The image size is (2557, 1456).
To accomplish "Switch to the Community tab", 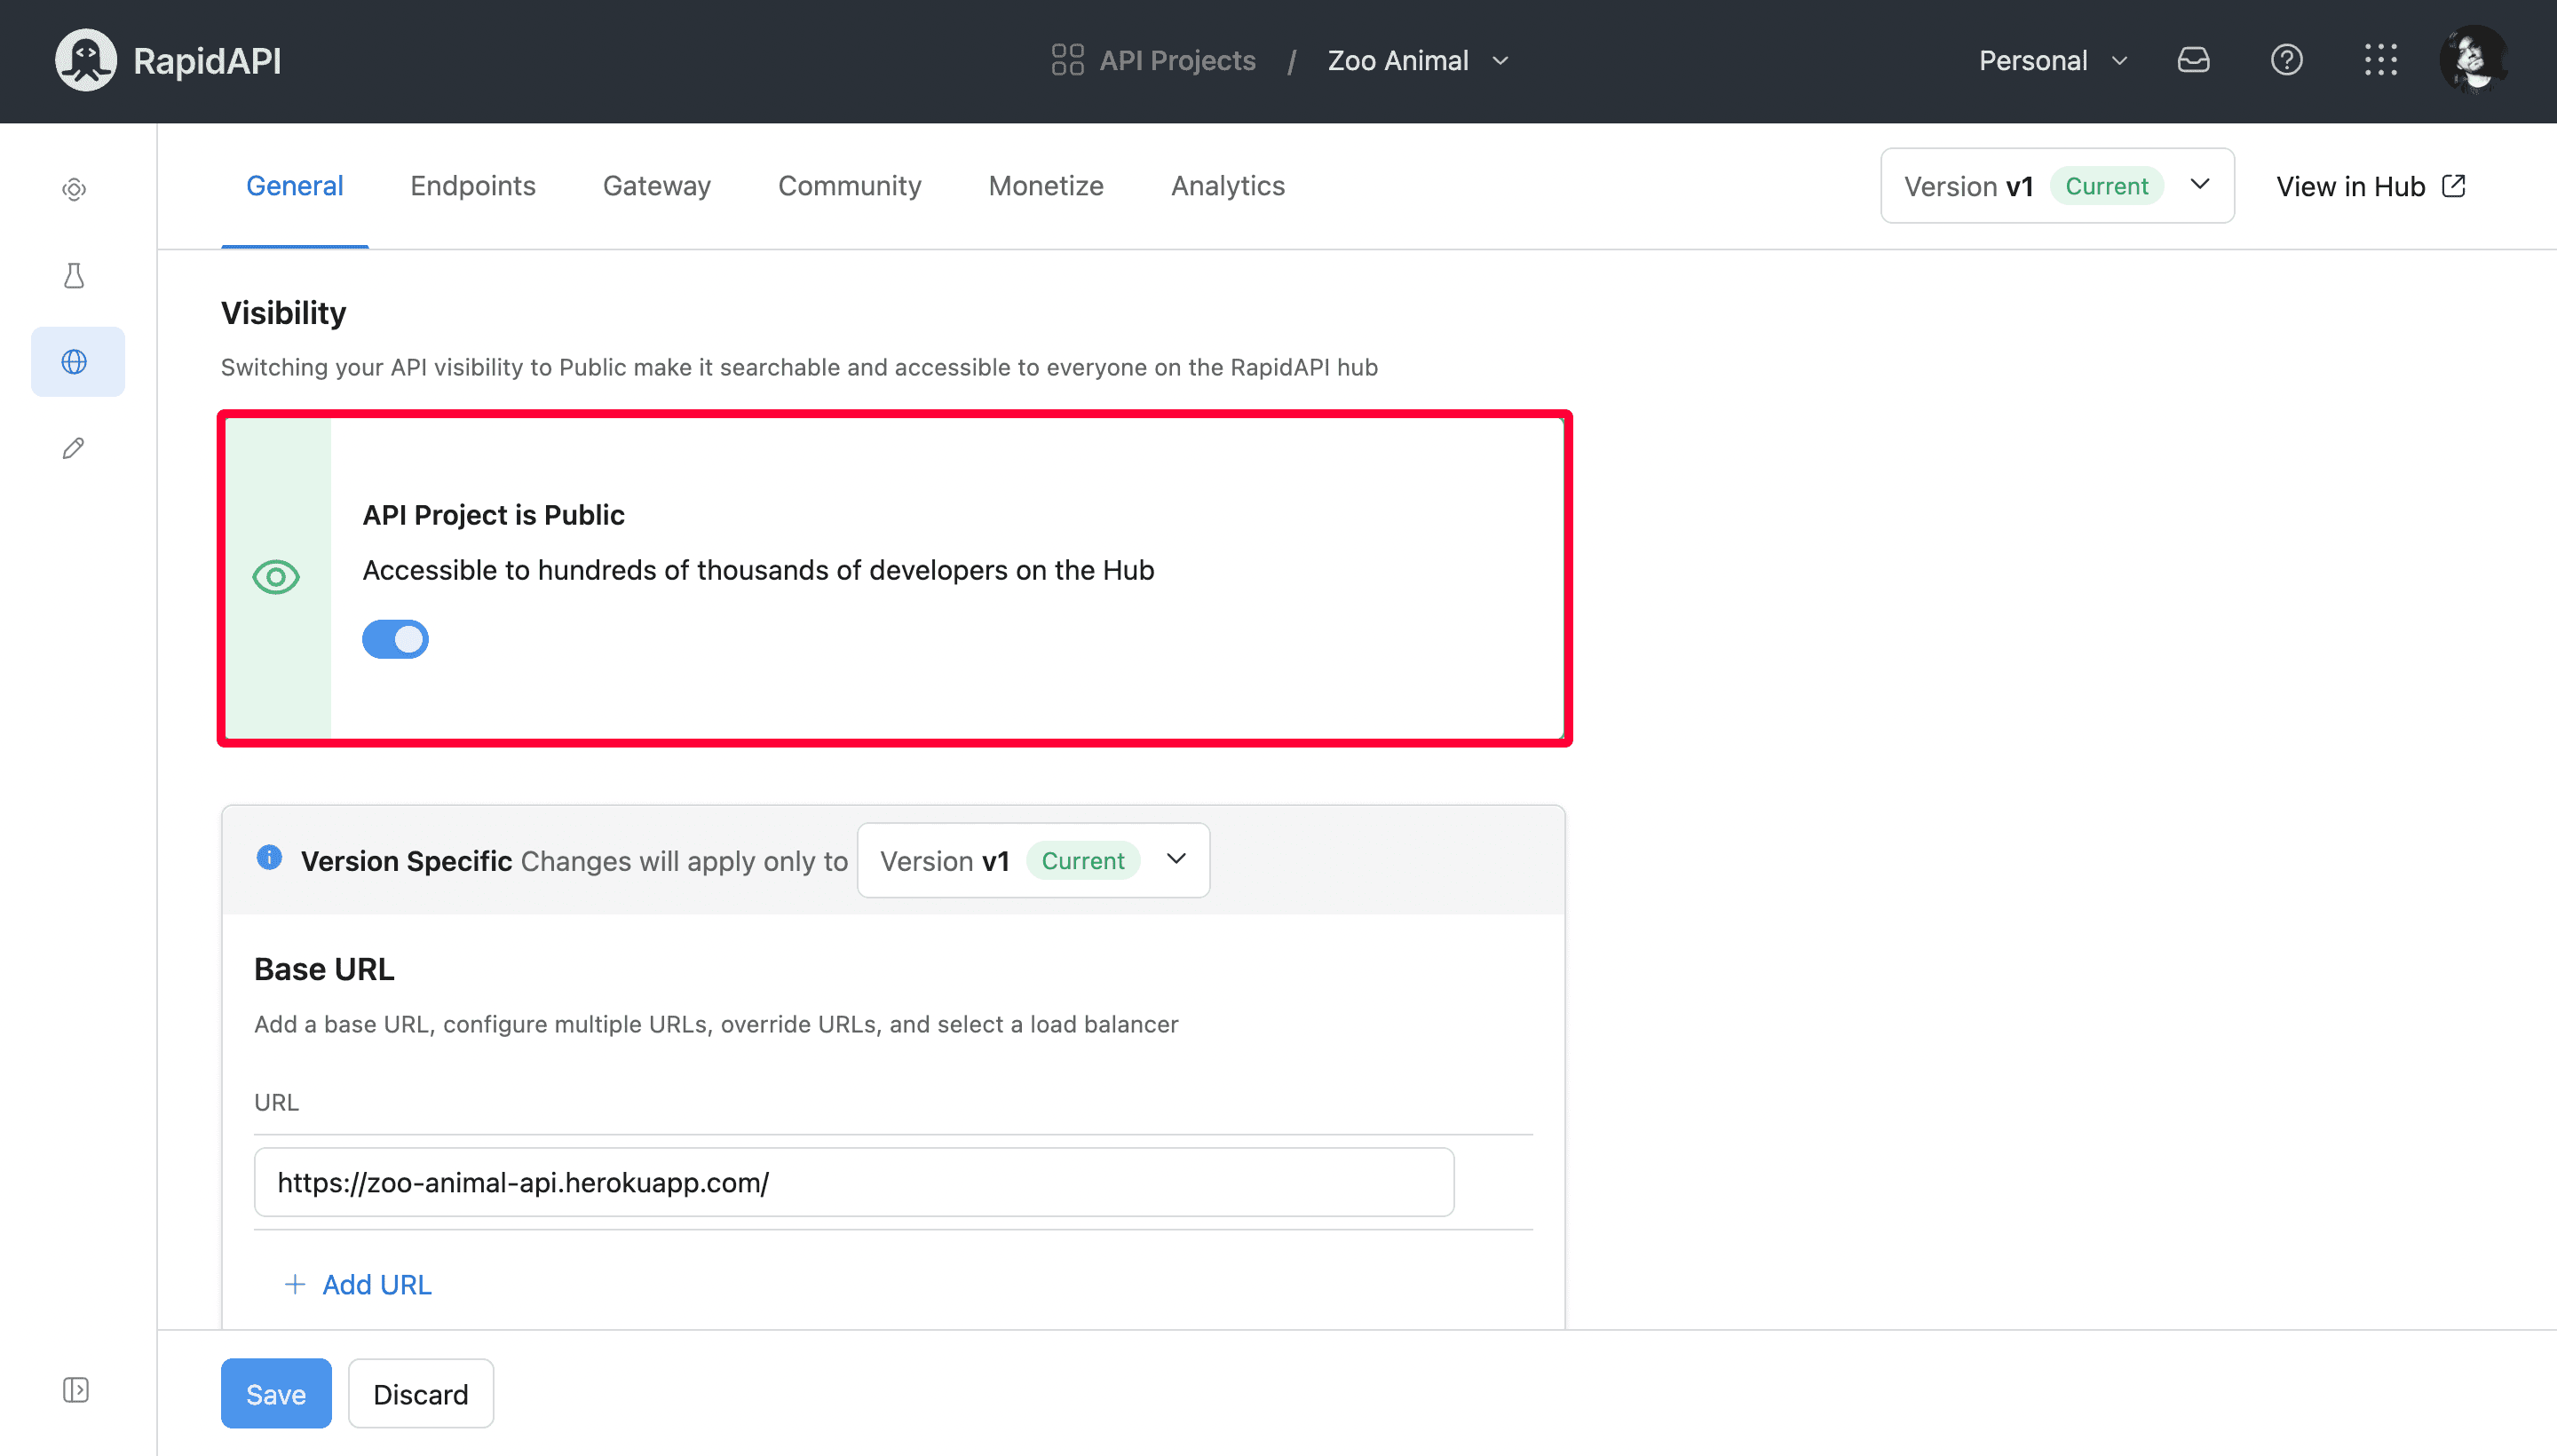I will point(849,186).
